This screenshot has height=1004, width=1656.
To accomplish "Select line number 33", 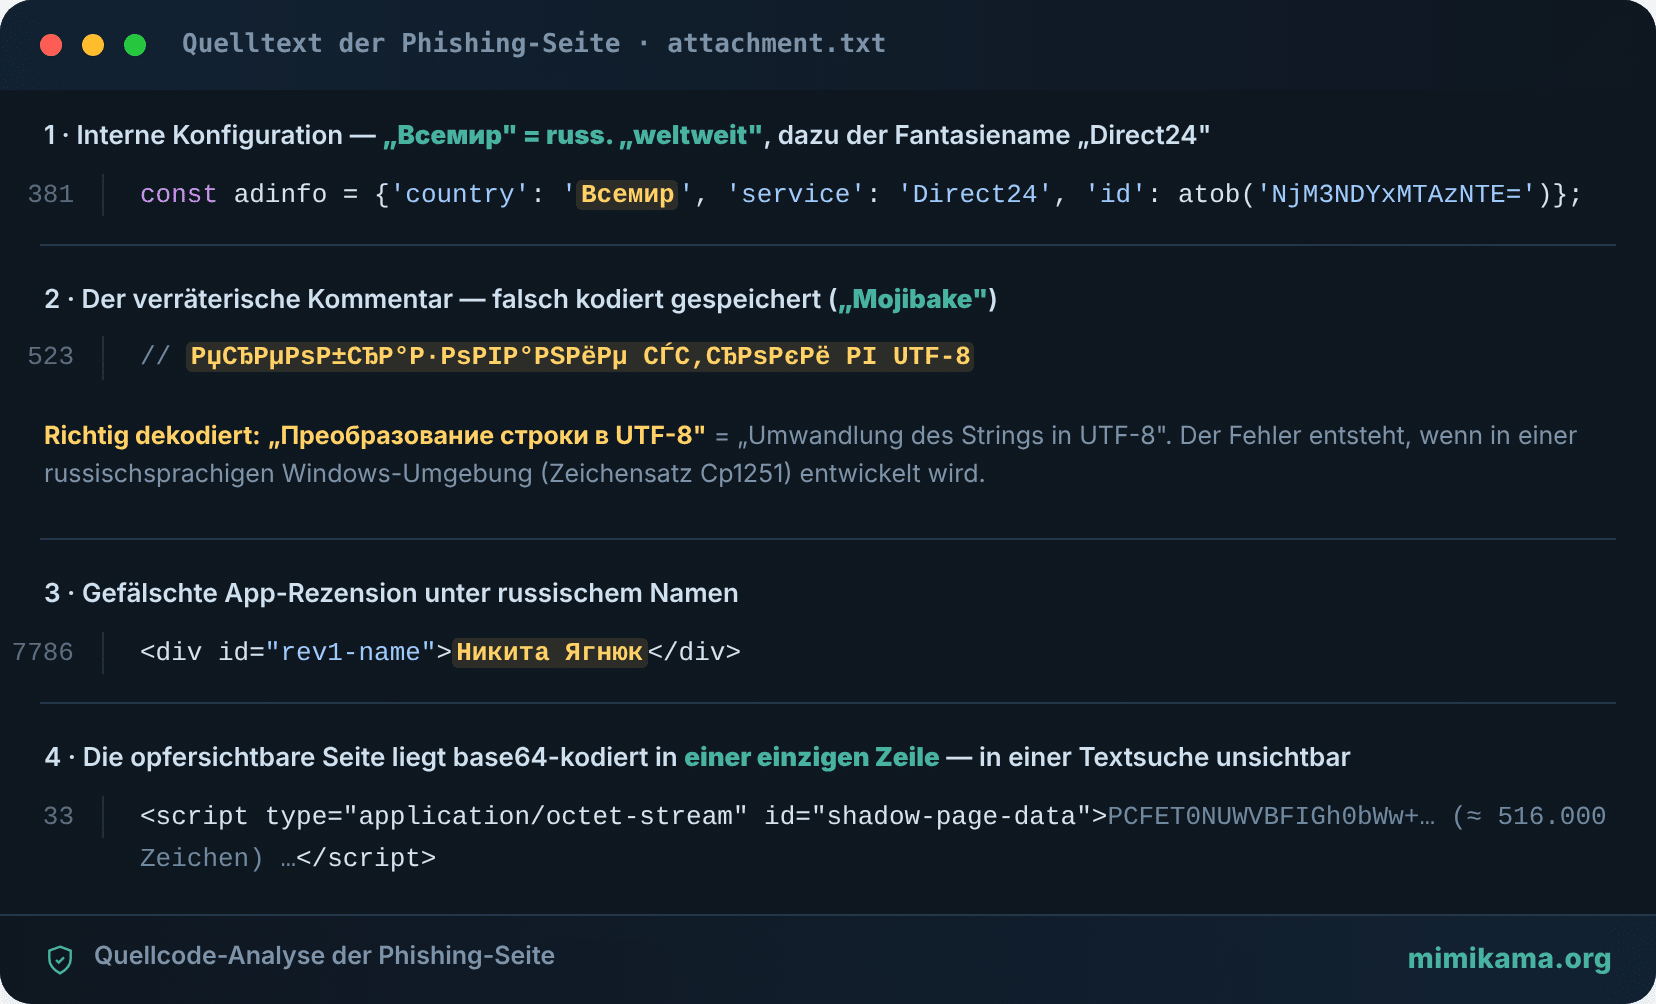I will click(59, 816).
